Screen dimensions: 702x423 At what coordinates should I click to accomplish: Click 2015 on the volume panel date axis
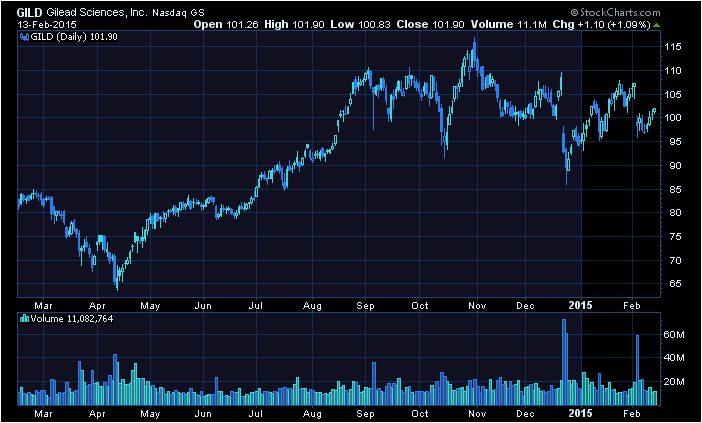pyautogui.click(x=581, y=413)
